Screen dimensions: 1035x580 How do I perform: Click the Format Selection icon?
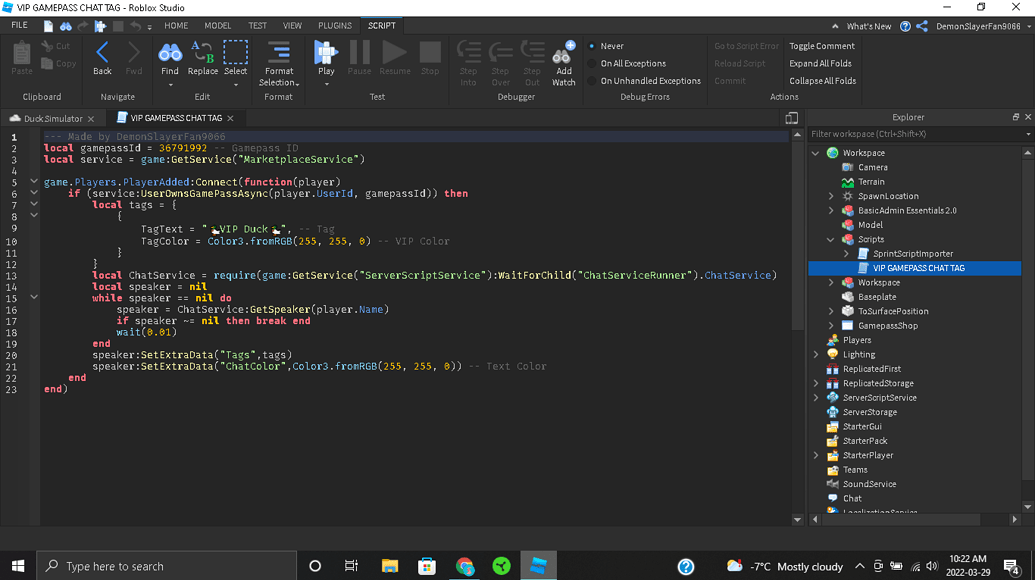point(279,52)
